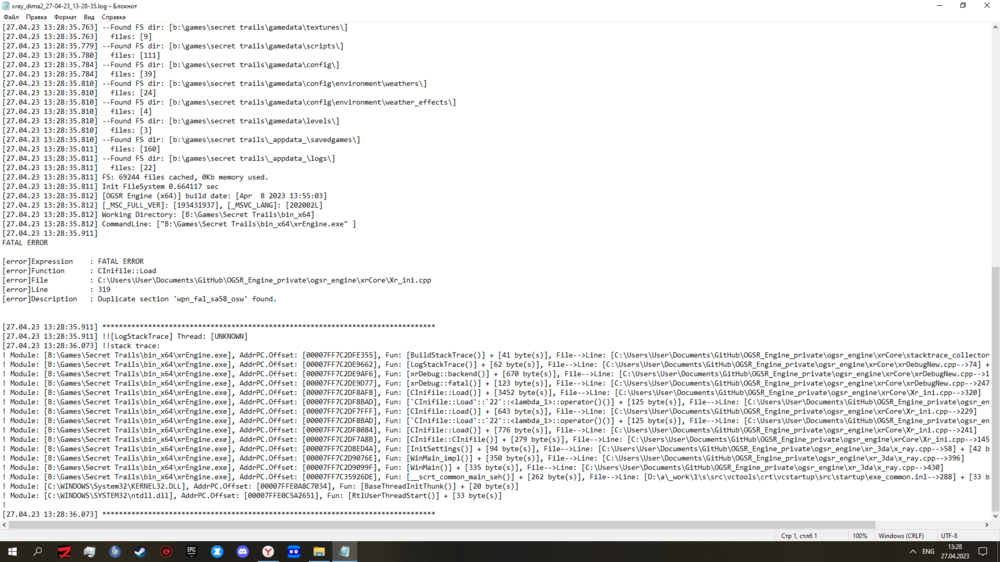1000x562 pixels.
Task: Open the blue round app beside Steam
Action: (x=115, y=552)
